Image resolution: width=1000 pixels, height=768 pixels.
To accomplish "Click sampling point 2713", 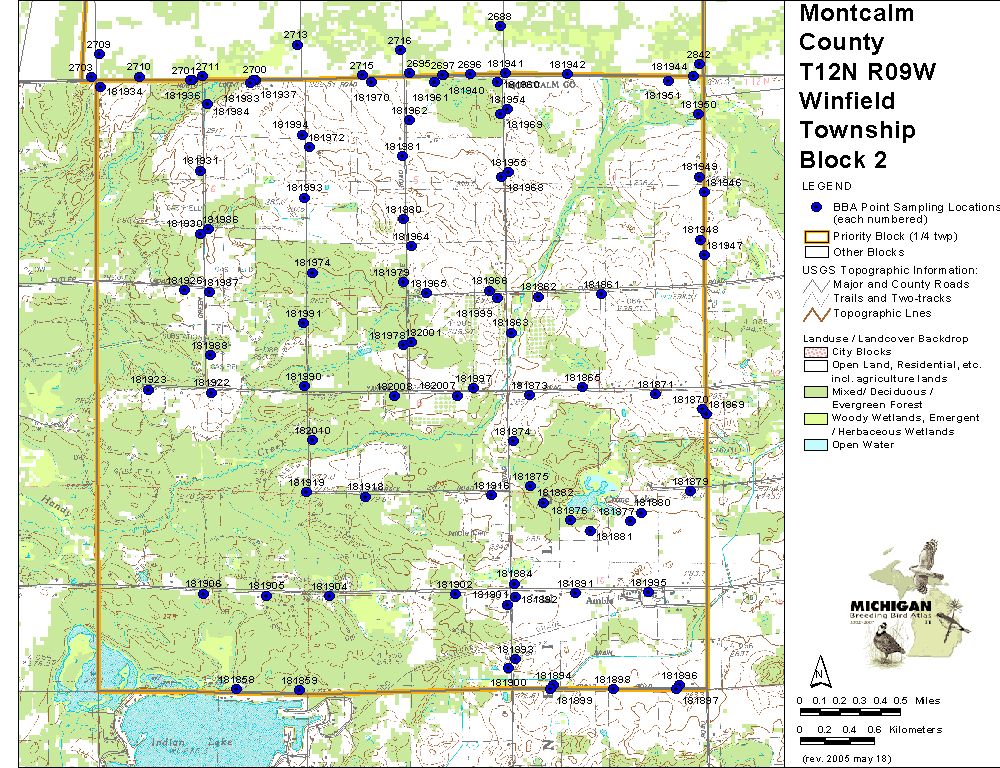I will pyautogui.click(x=295, y=45).
